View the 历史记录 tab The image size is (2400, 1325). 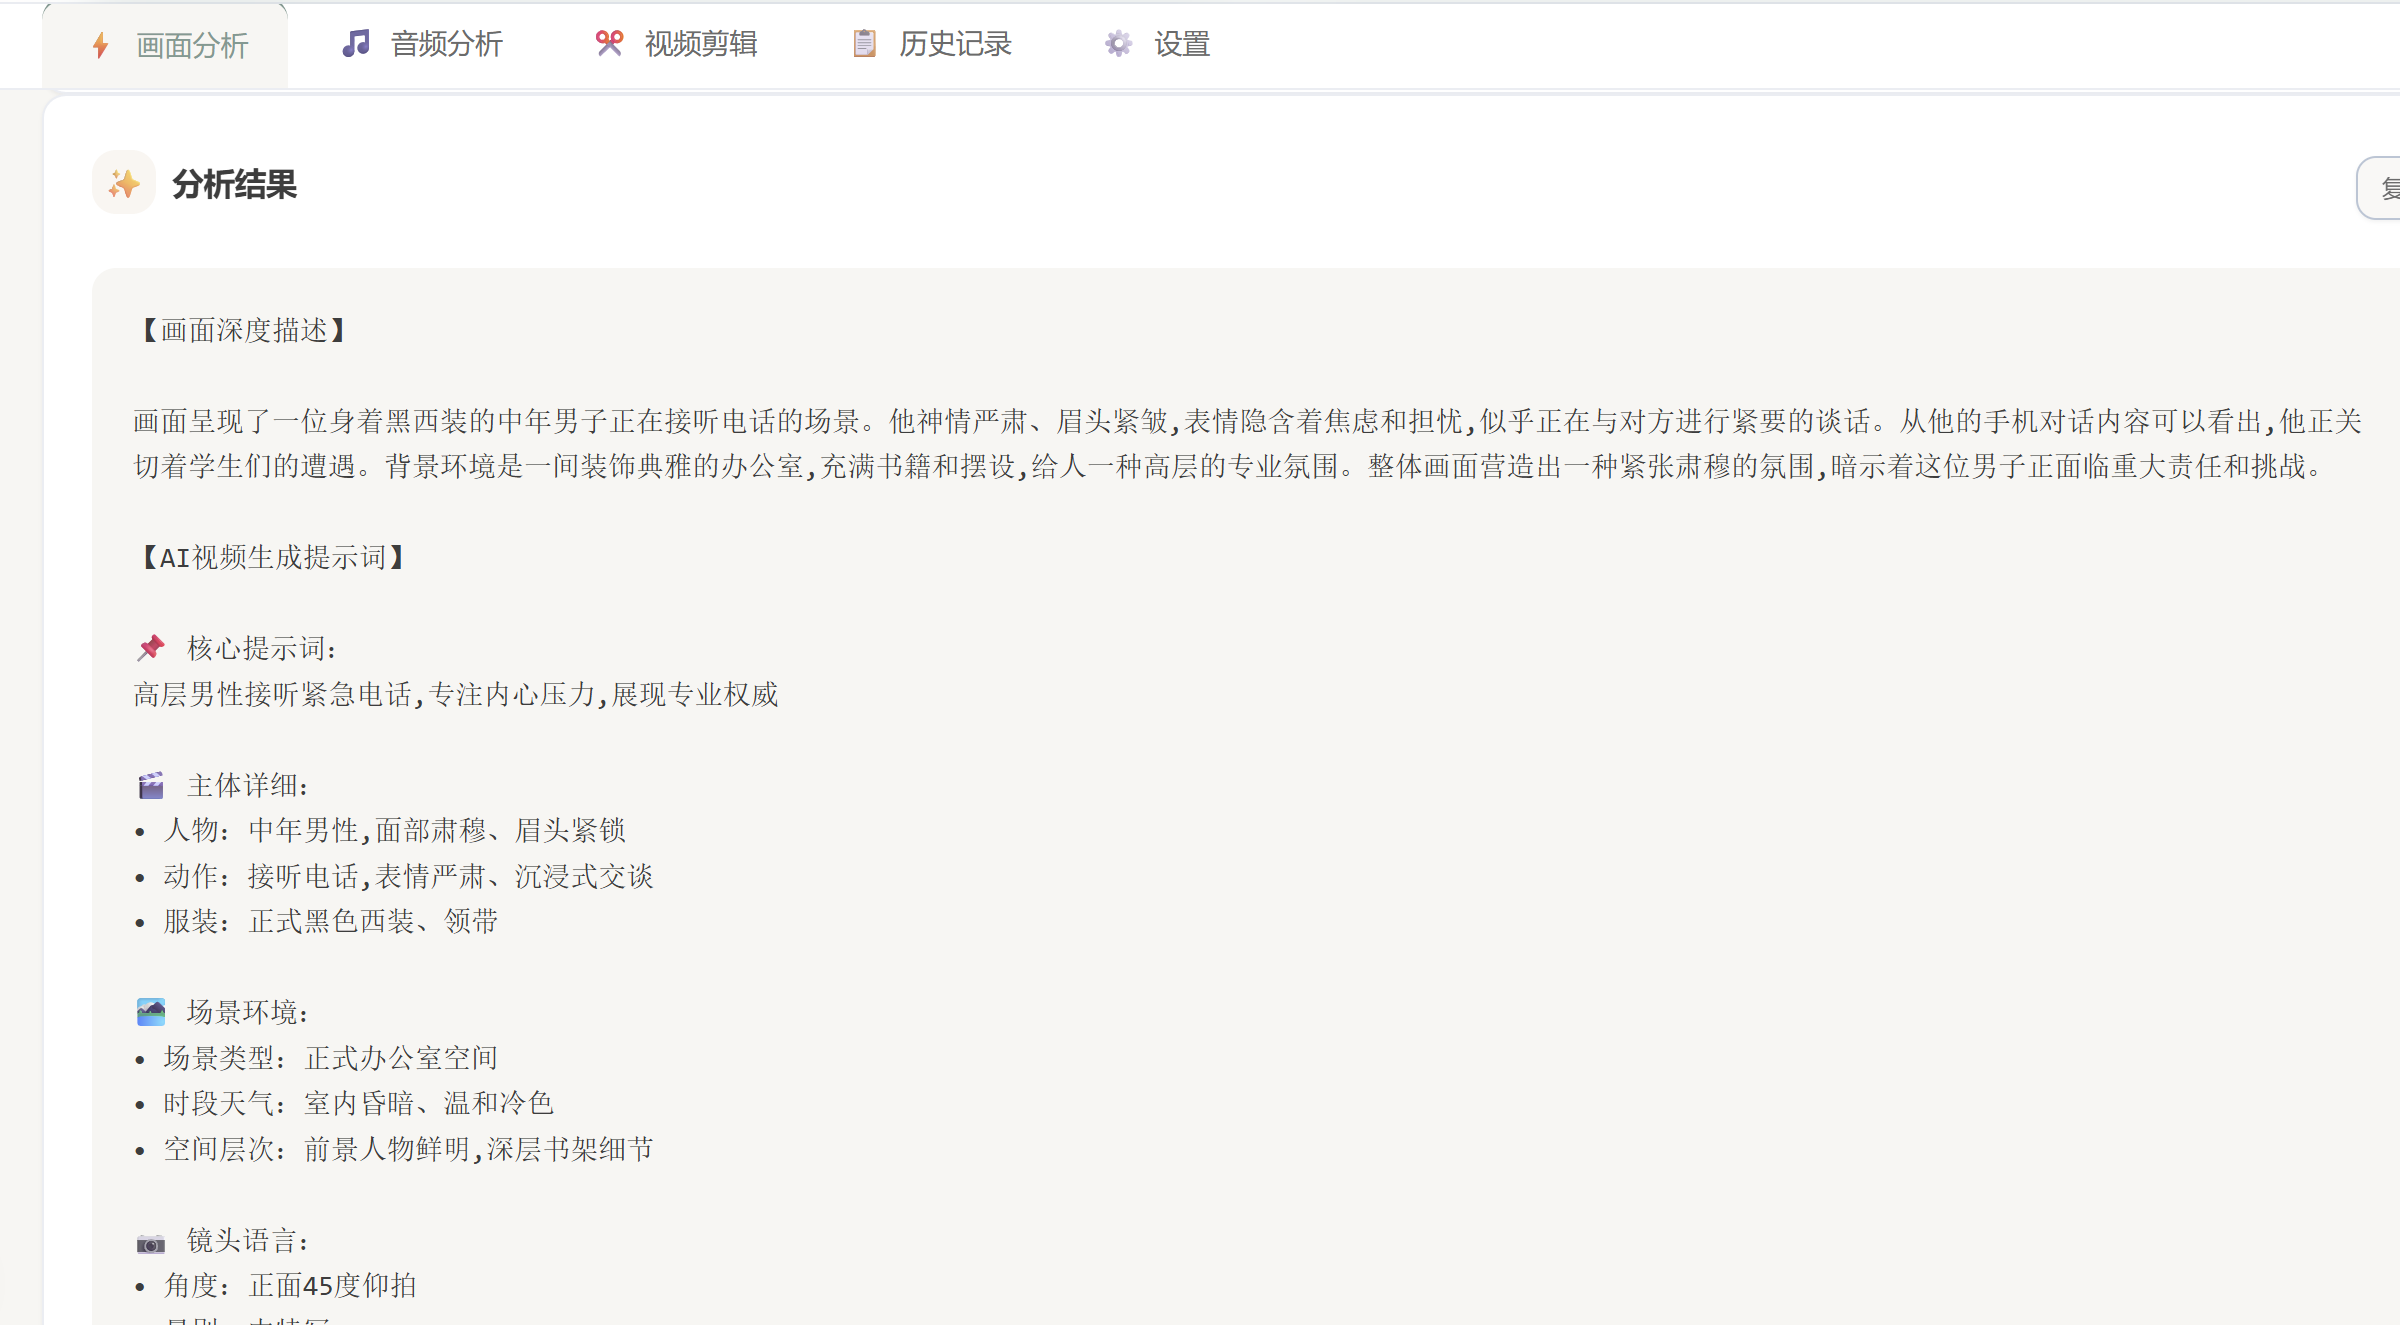click(x=955, y=43)
